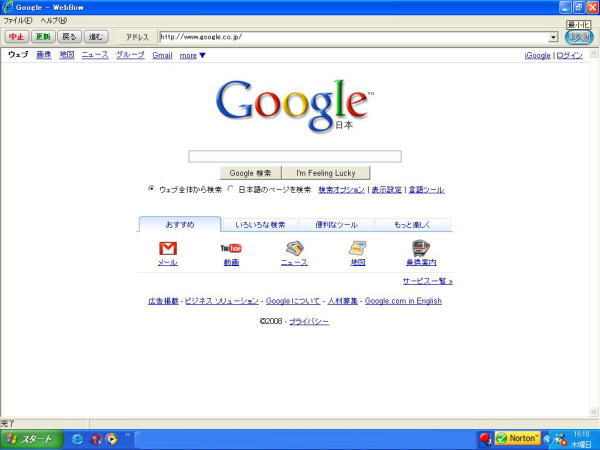Viewport: 600px width, 450px height.
Task: Click the ログイン sign-in link
Action: coord(569,55)
